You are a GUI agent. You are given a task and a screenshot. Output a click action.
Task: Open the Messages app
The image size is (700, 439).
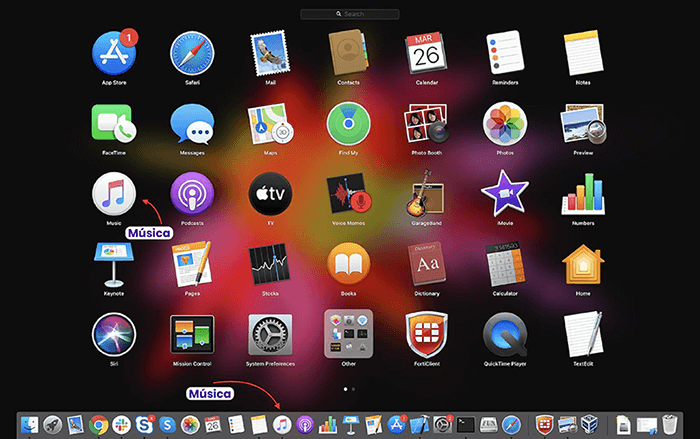click(192, 125)
